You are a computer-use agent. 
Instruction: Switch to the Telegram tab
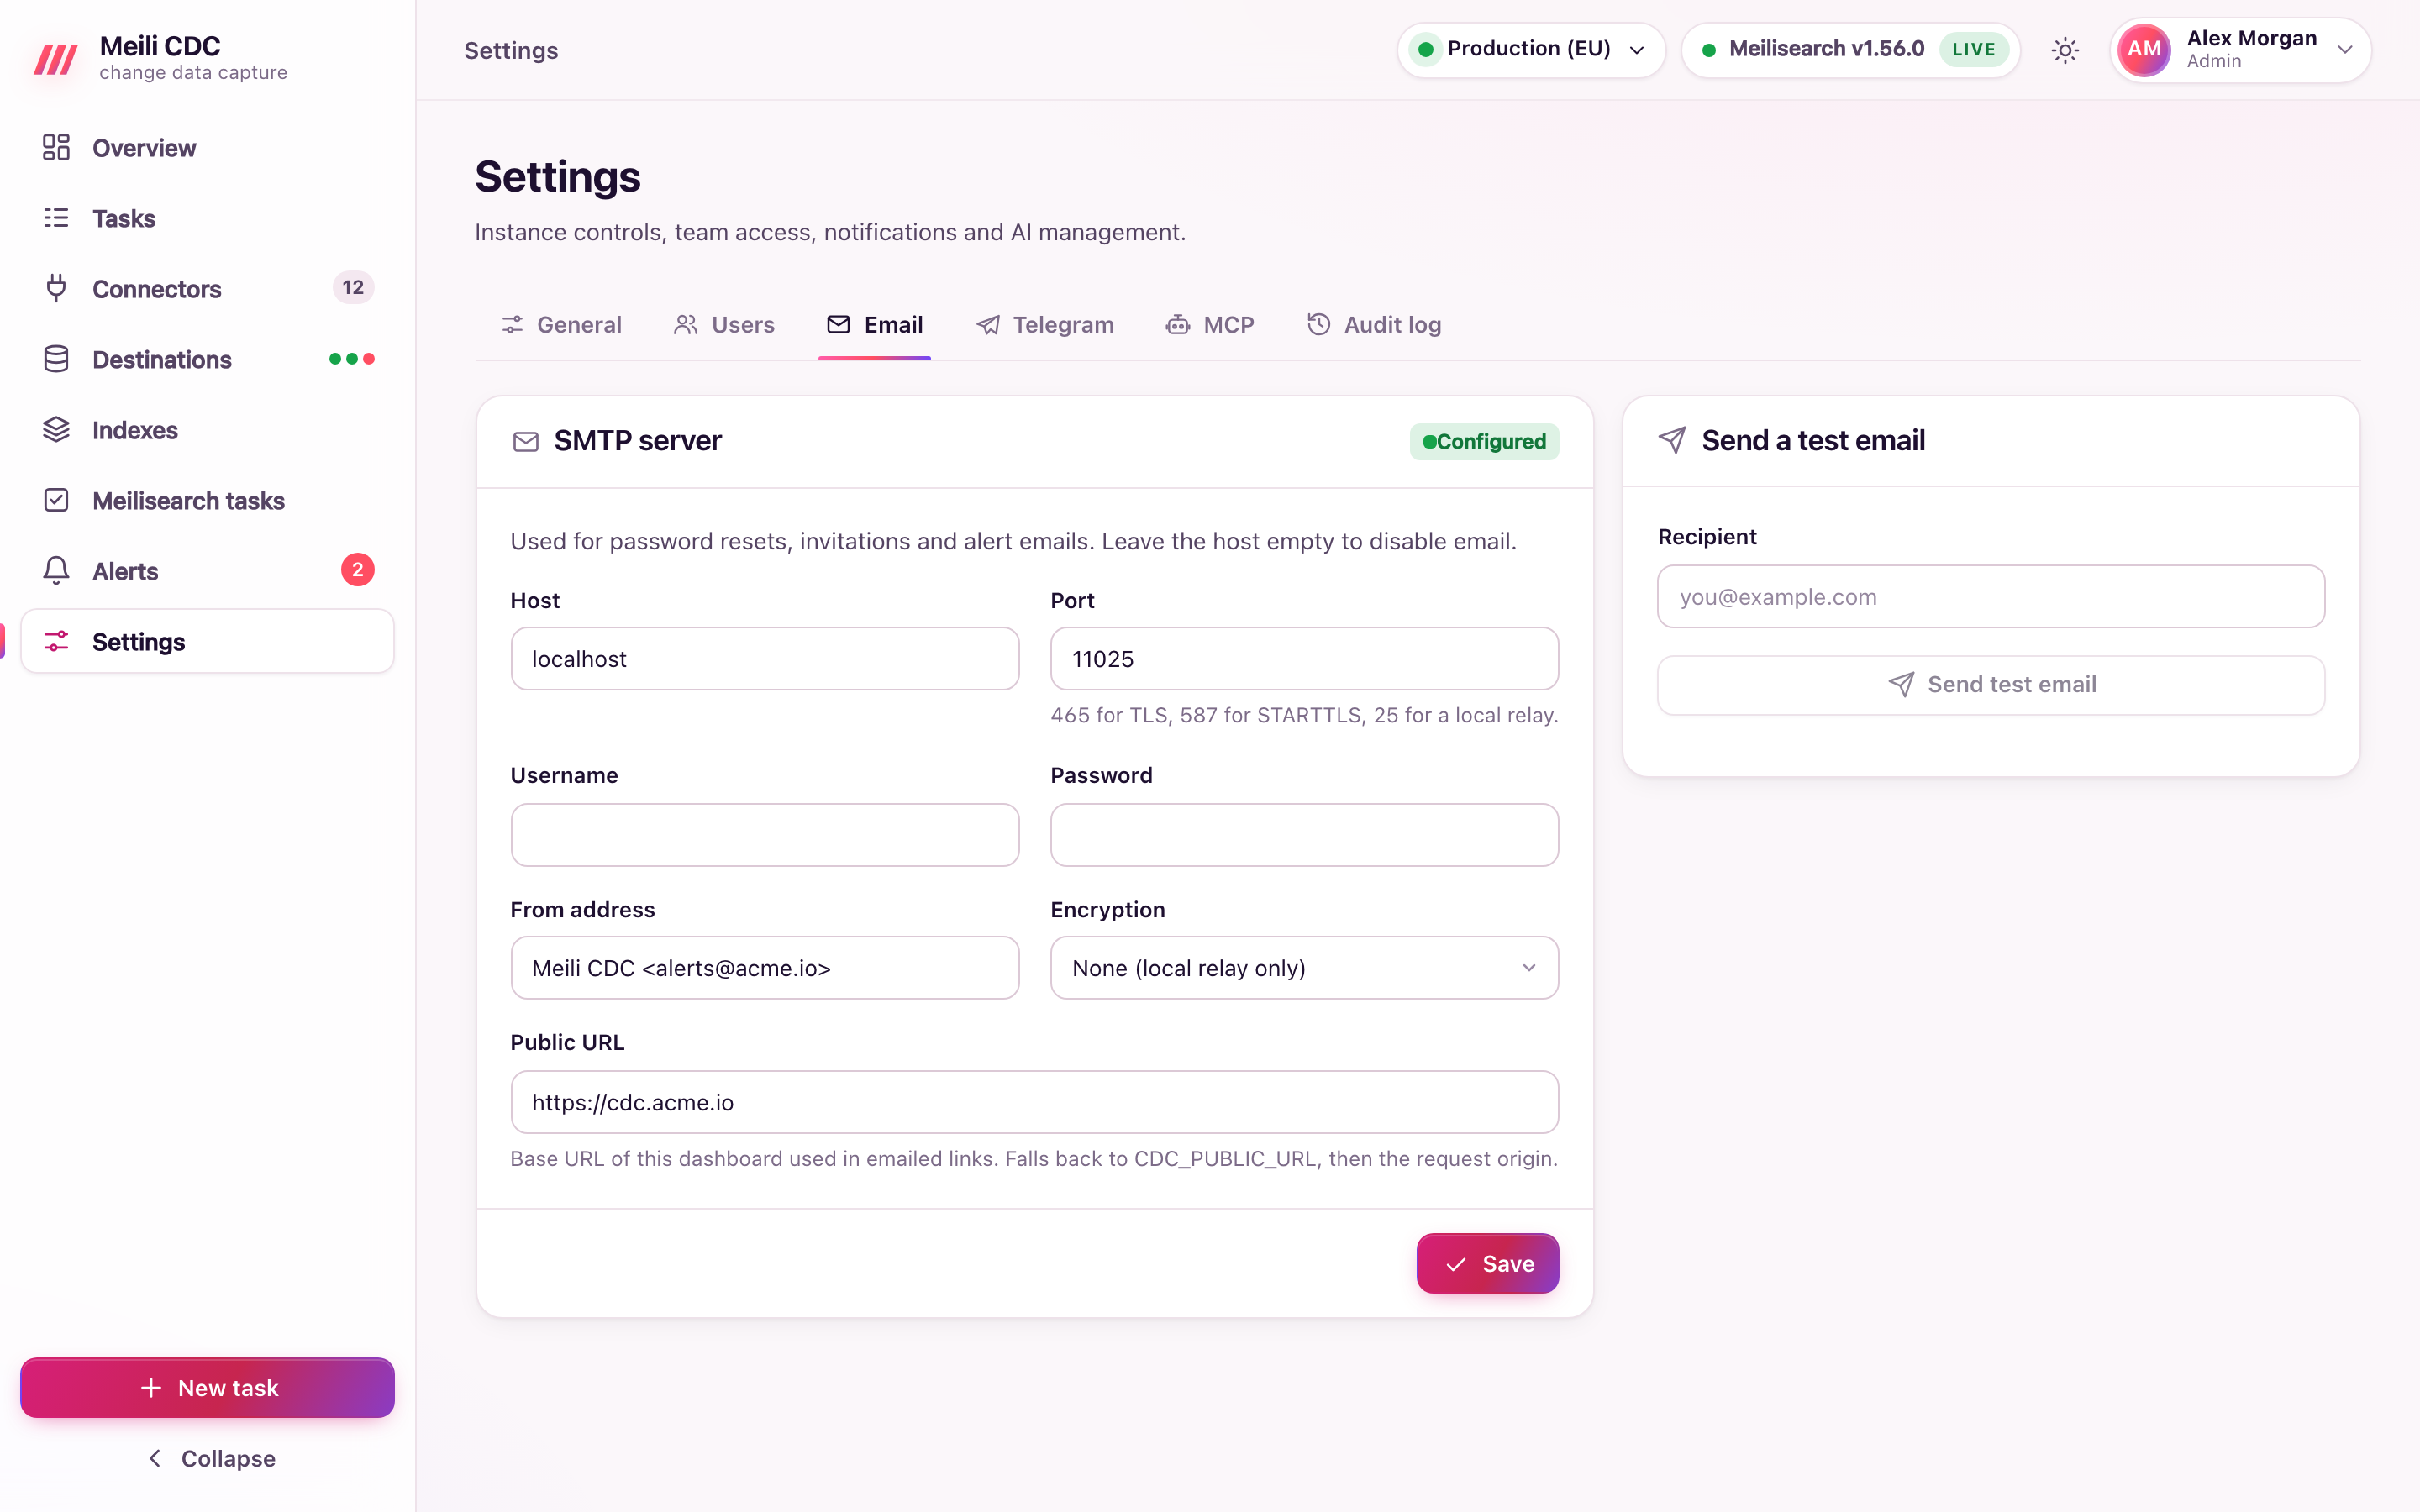pyautogui.click(x=1045, y=325)
